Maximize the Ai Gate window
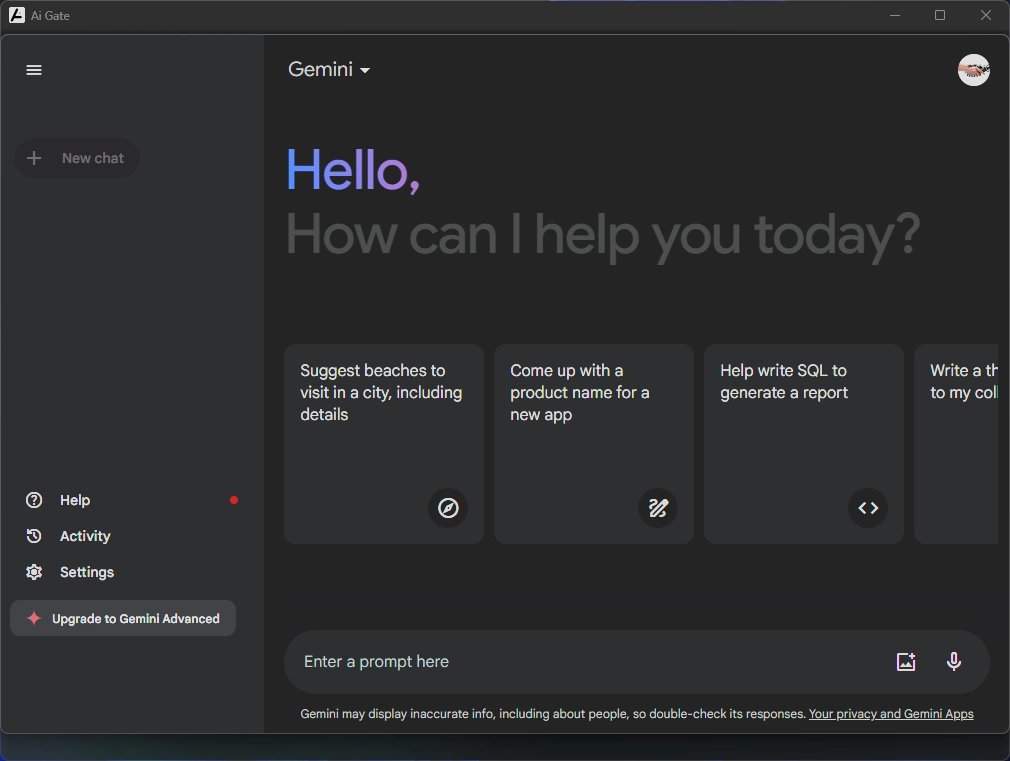The width and height of the screenshot is (1010, 761). tap(940, 15)
